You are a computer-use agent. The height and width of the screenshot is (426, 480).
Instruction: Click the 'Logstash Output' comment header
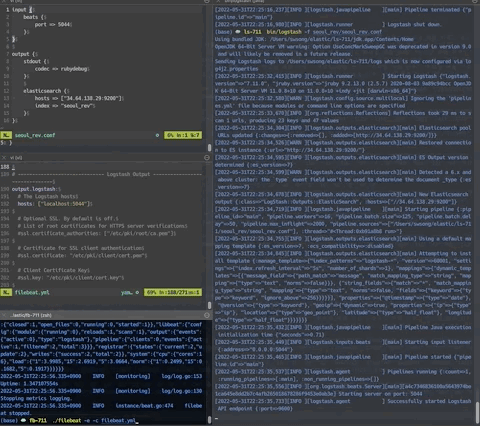(x=128, y=174)
